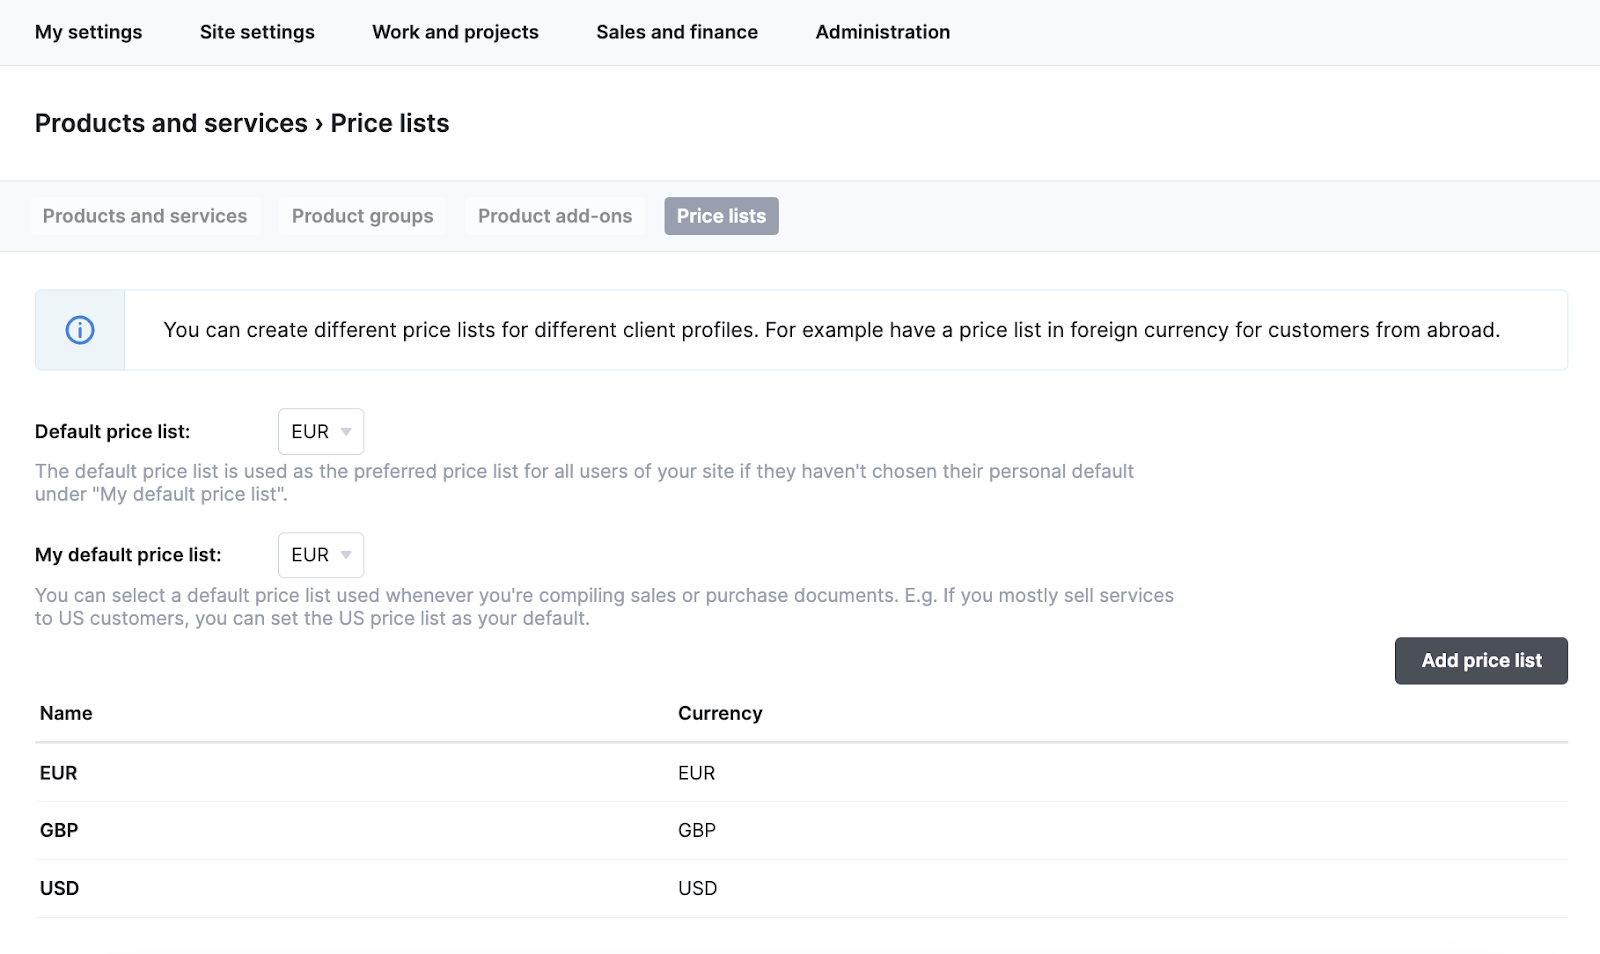Open the My default price list dropdown

click(321, 555)
